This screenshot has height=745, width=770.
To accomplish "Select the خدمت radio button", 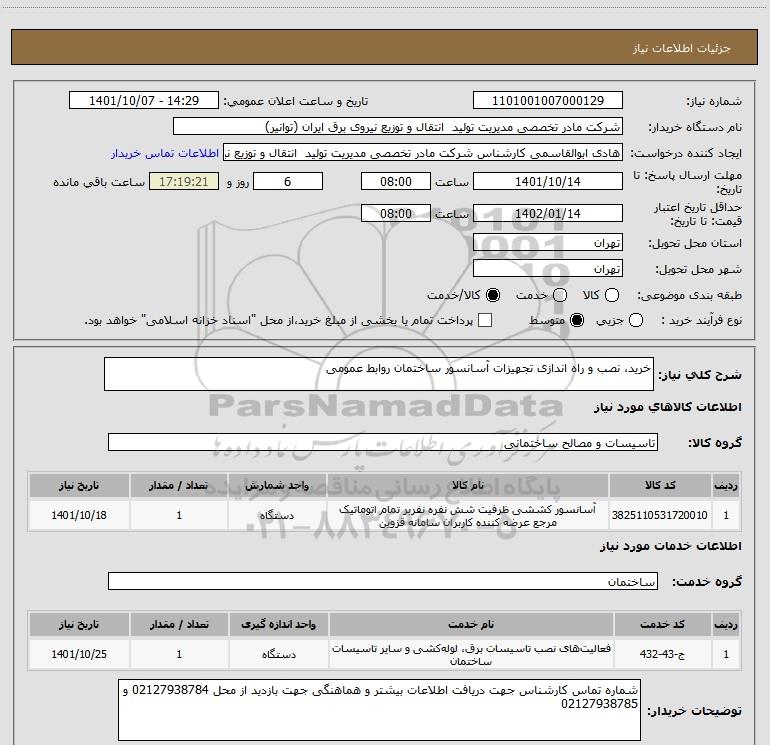I will tap(560, 295).
